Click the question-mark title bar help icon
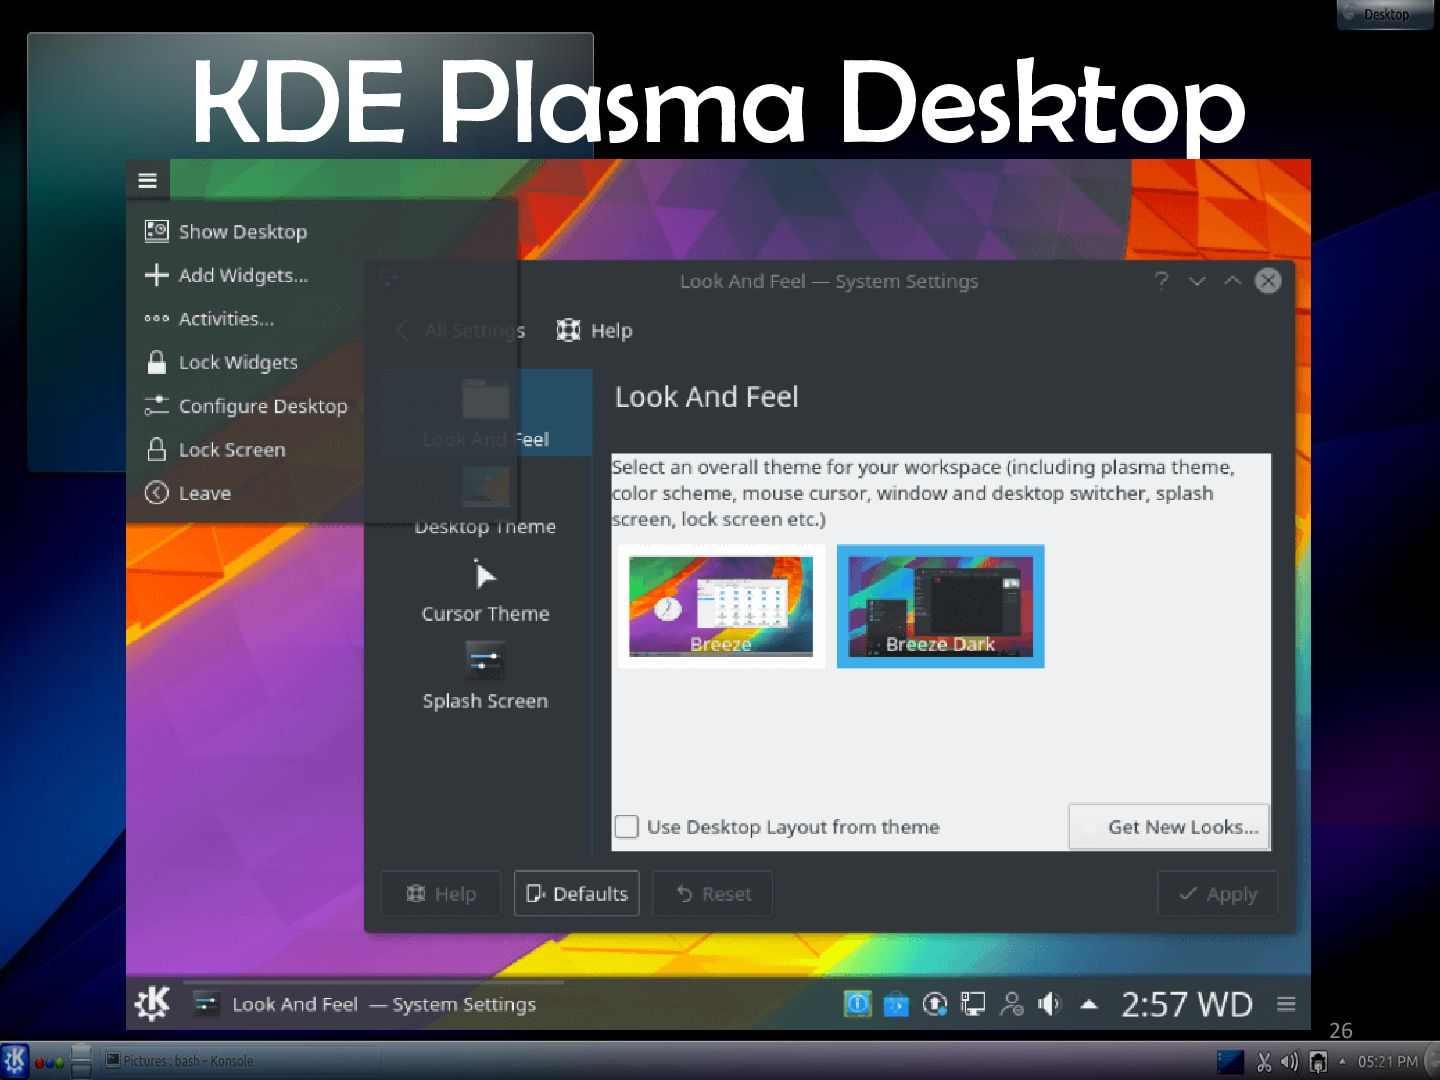 click(1161, 281)
